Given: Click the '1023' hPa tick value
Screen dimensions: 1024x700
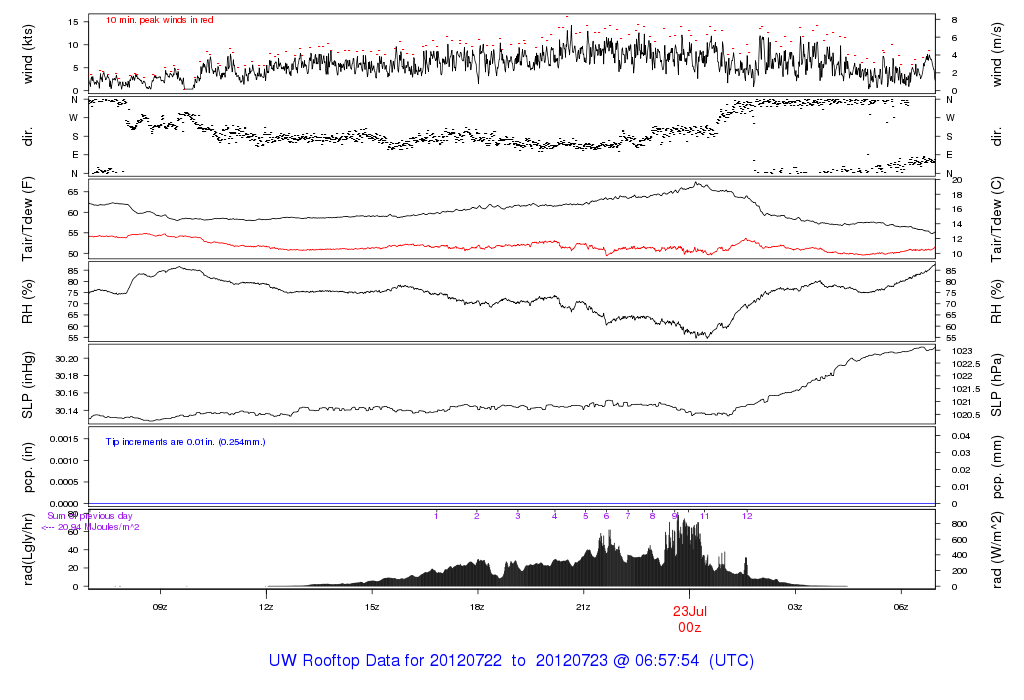Looking at the screenshot, I should point(962,351).
